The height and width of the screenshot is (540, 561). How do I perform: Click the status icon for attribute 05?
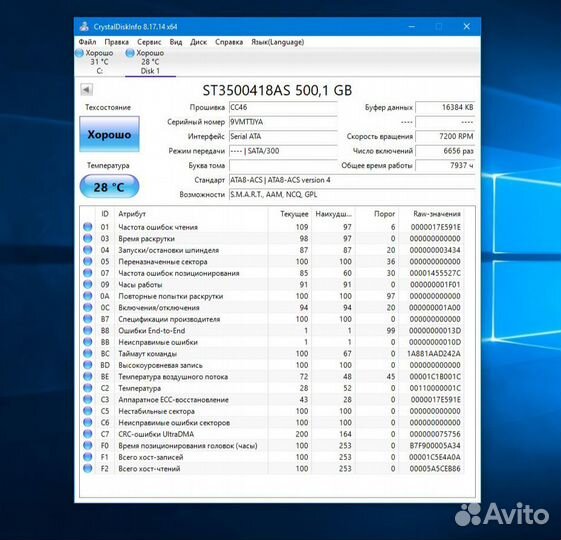point(88,261)
